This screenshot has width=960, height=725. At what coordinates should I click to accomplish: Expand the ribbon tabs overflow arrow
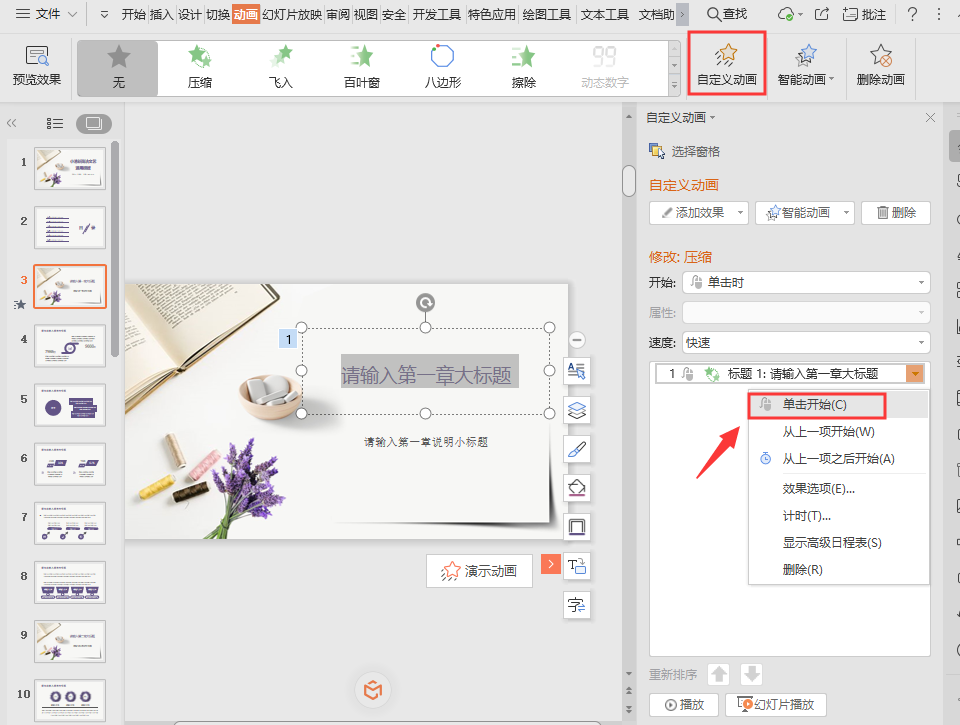tap(682, 14)
